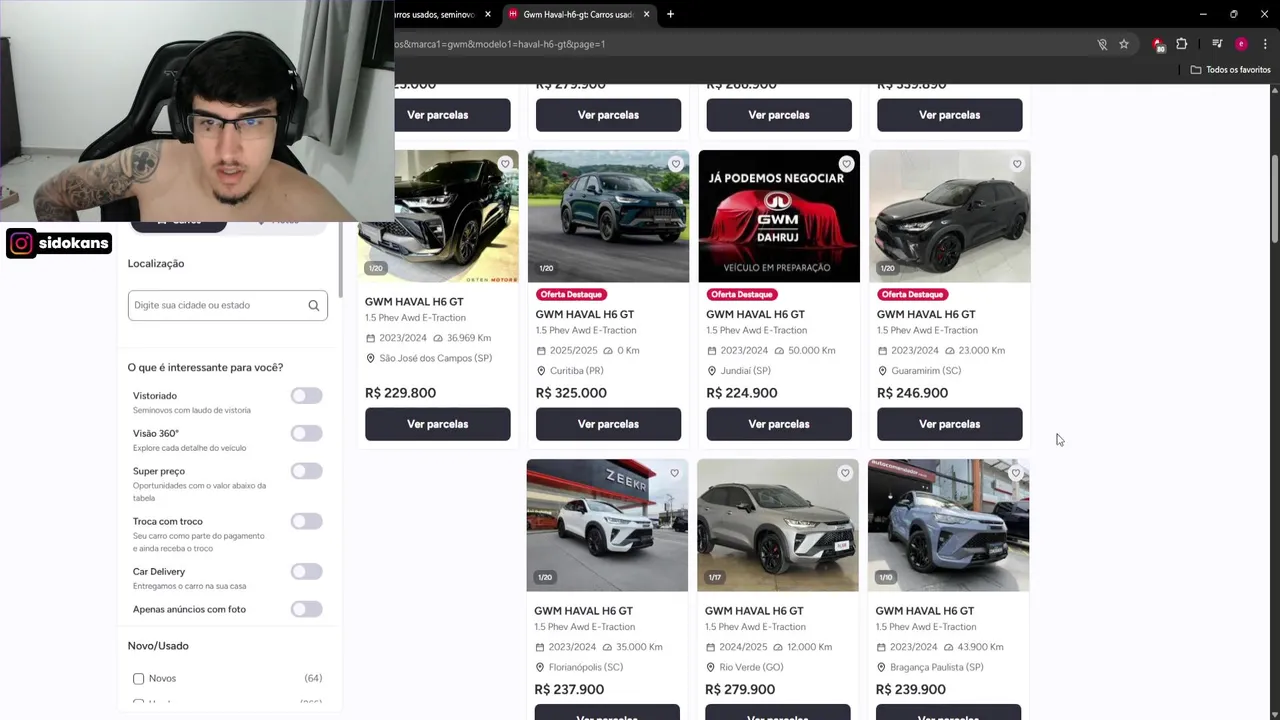Image resolution: width=1280 pixels, height=720 pixels.
Task: Click the price R$ 279.900 for Rio Verde
Action: 740,690
